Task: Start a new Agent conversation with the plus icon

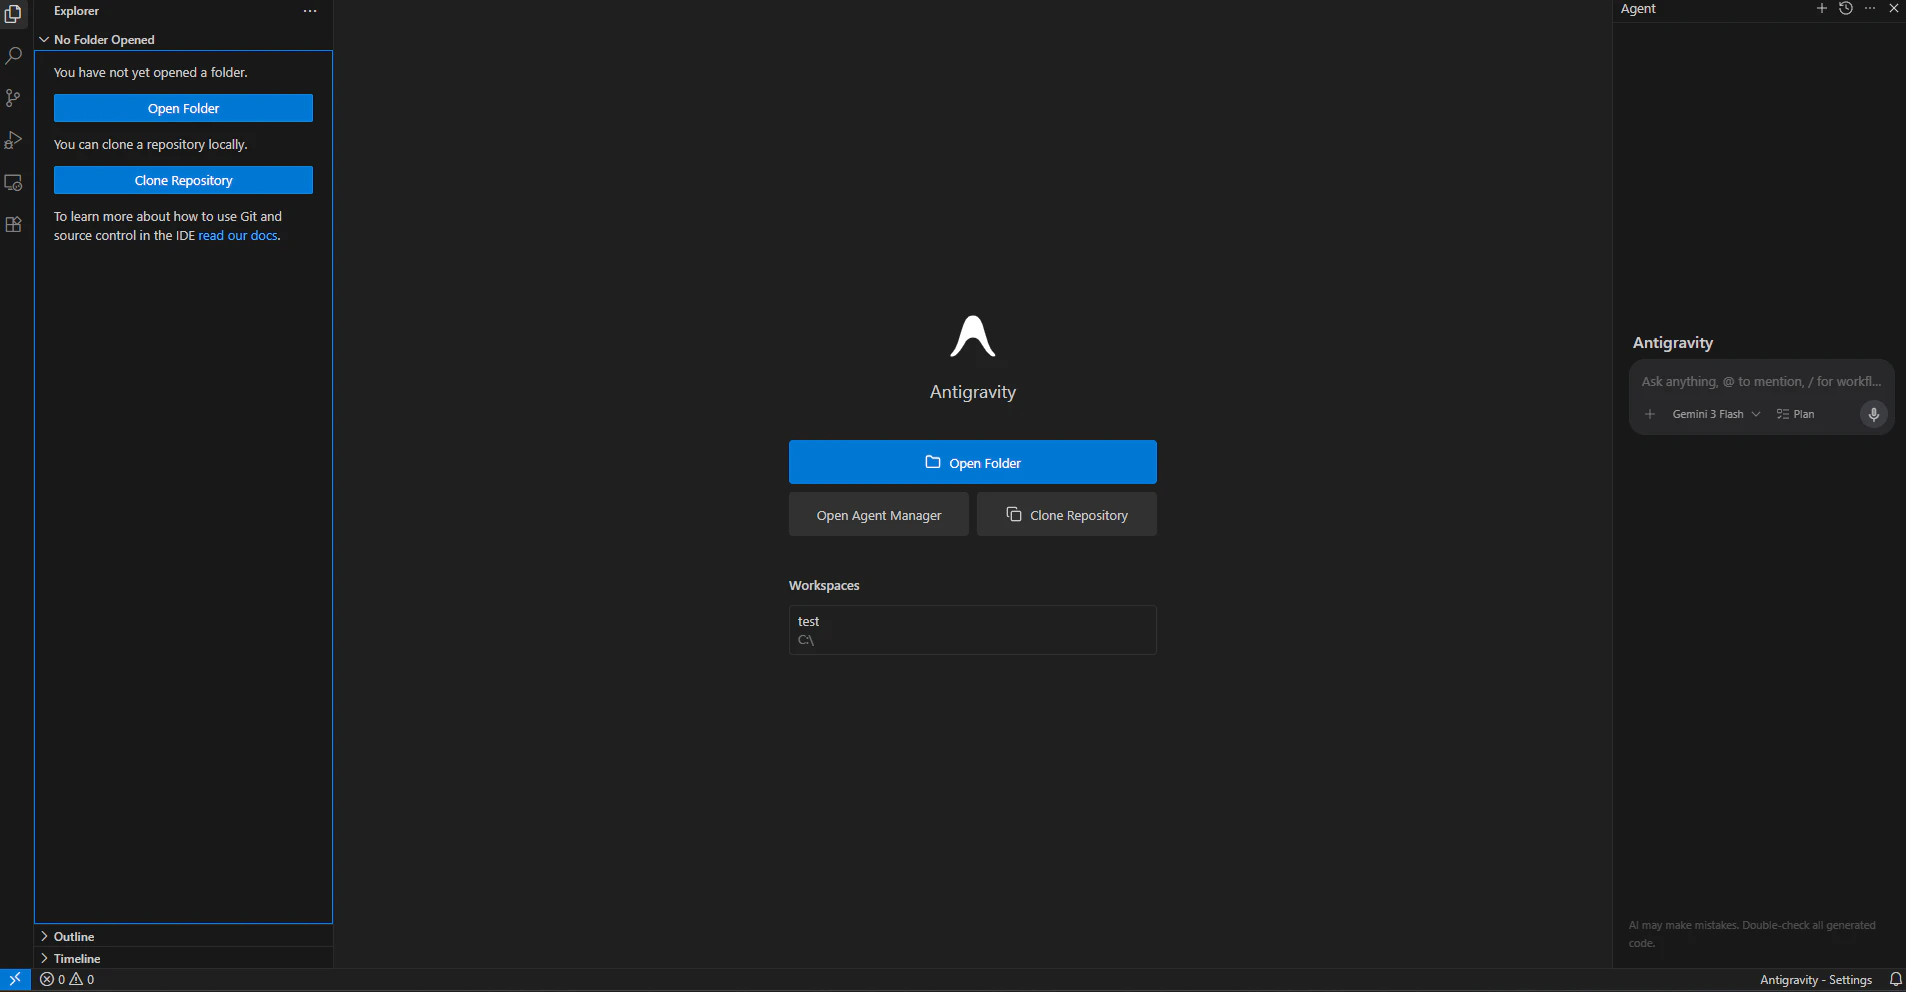Action: (1822, 8)
